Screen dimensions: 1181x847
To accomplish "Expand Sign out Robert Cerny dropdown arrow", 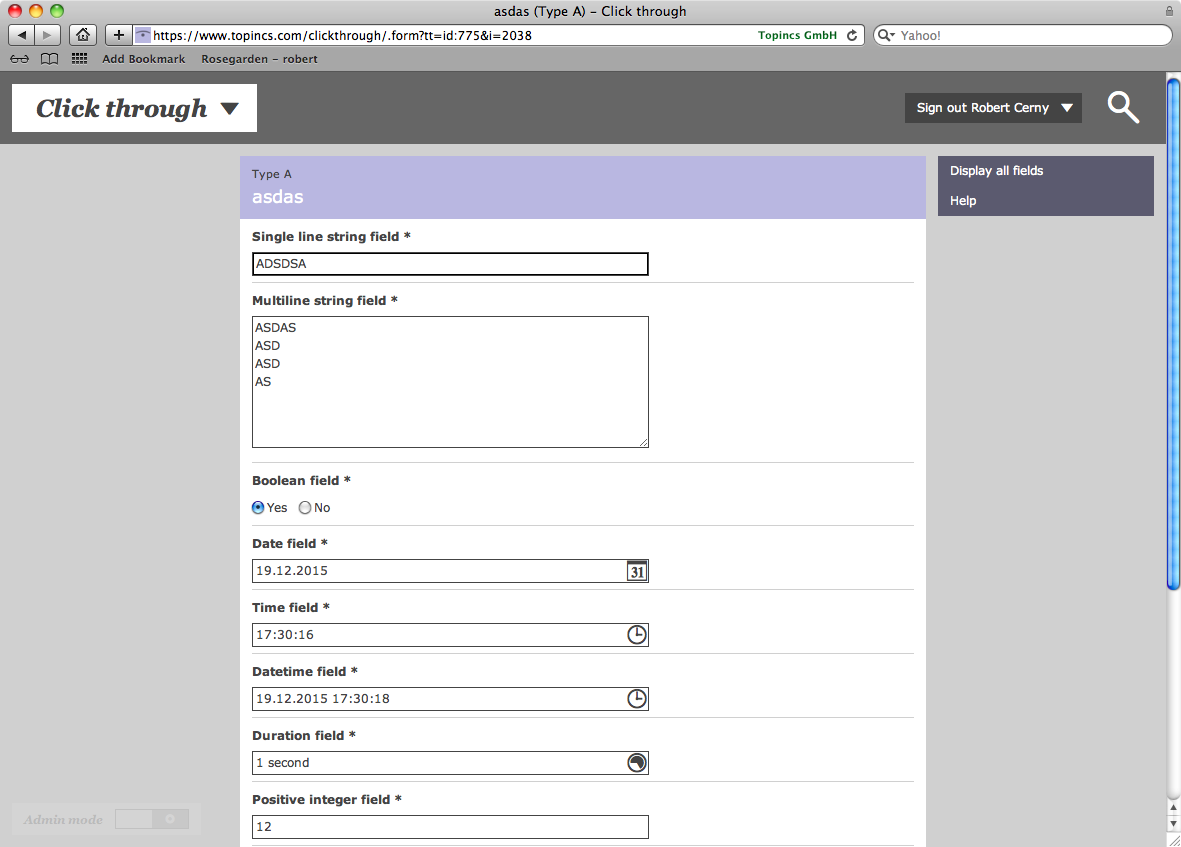I will point(1067,108).
